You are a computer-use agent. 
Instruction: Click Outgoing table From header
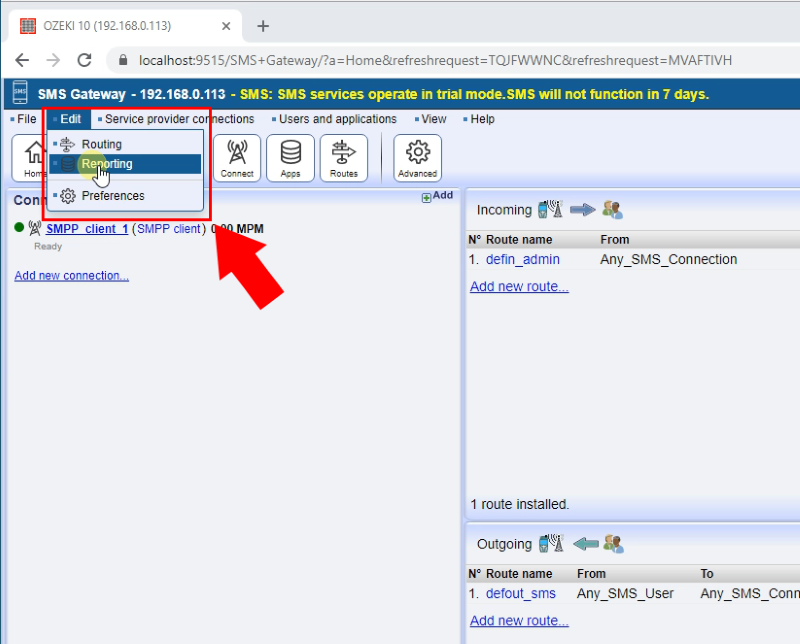pyautogui.click(x=591, y=574)
